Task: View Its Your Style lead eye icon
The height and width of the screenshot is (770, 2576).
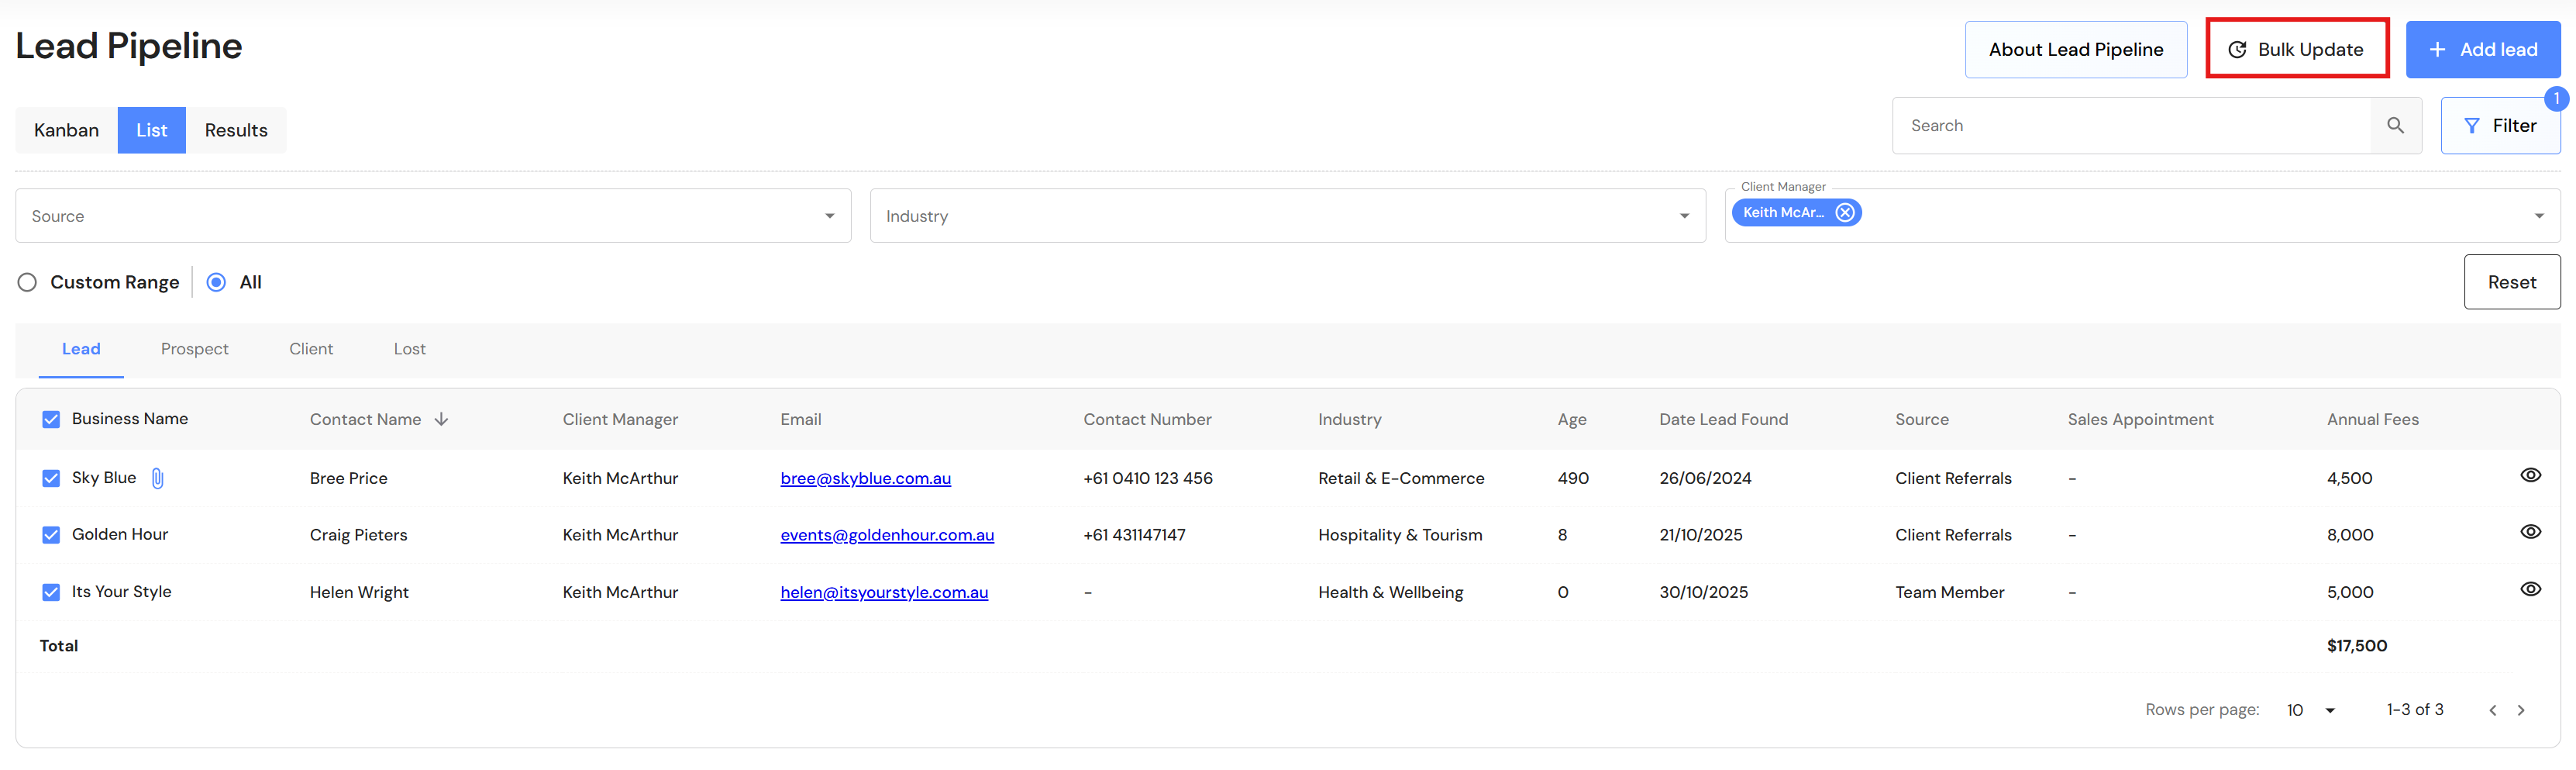Action: click(x=2530, y=590)
